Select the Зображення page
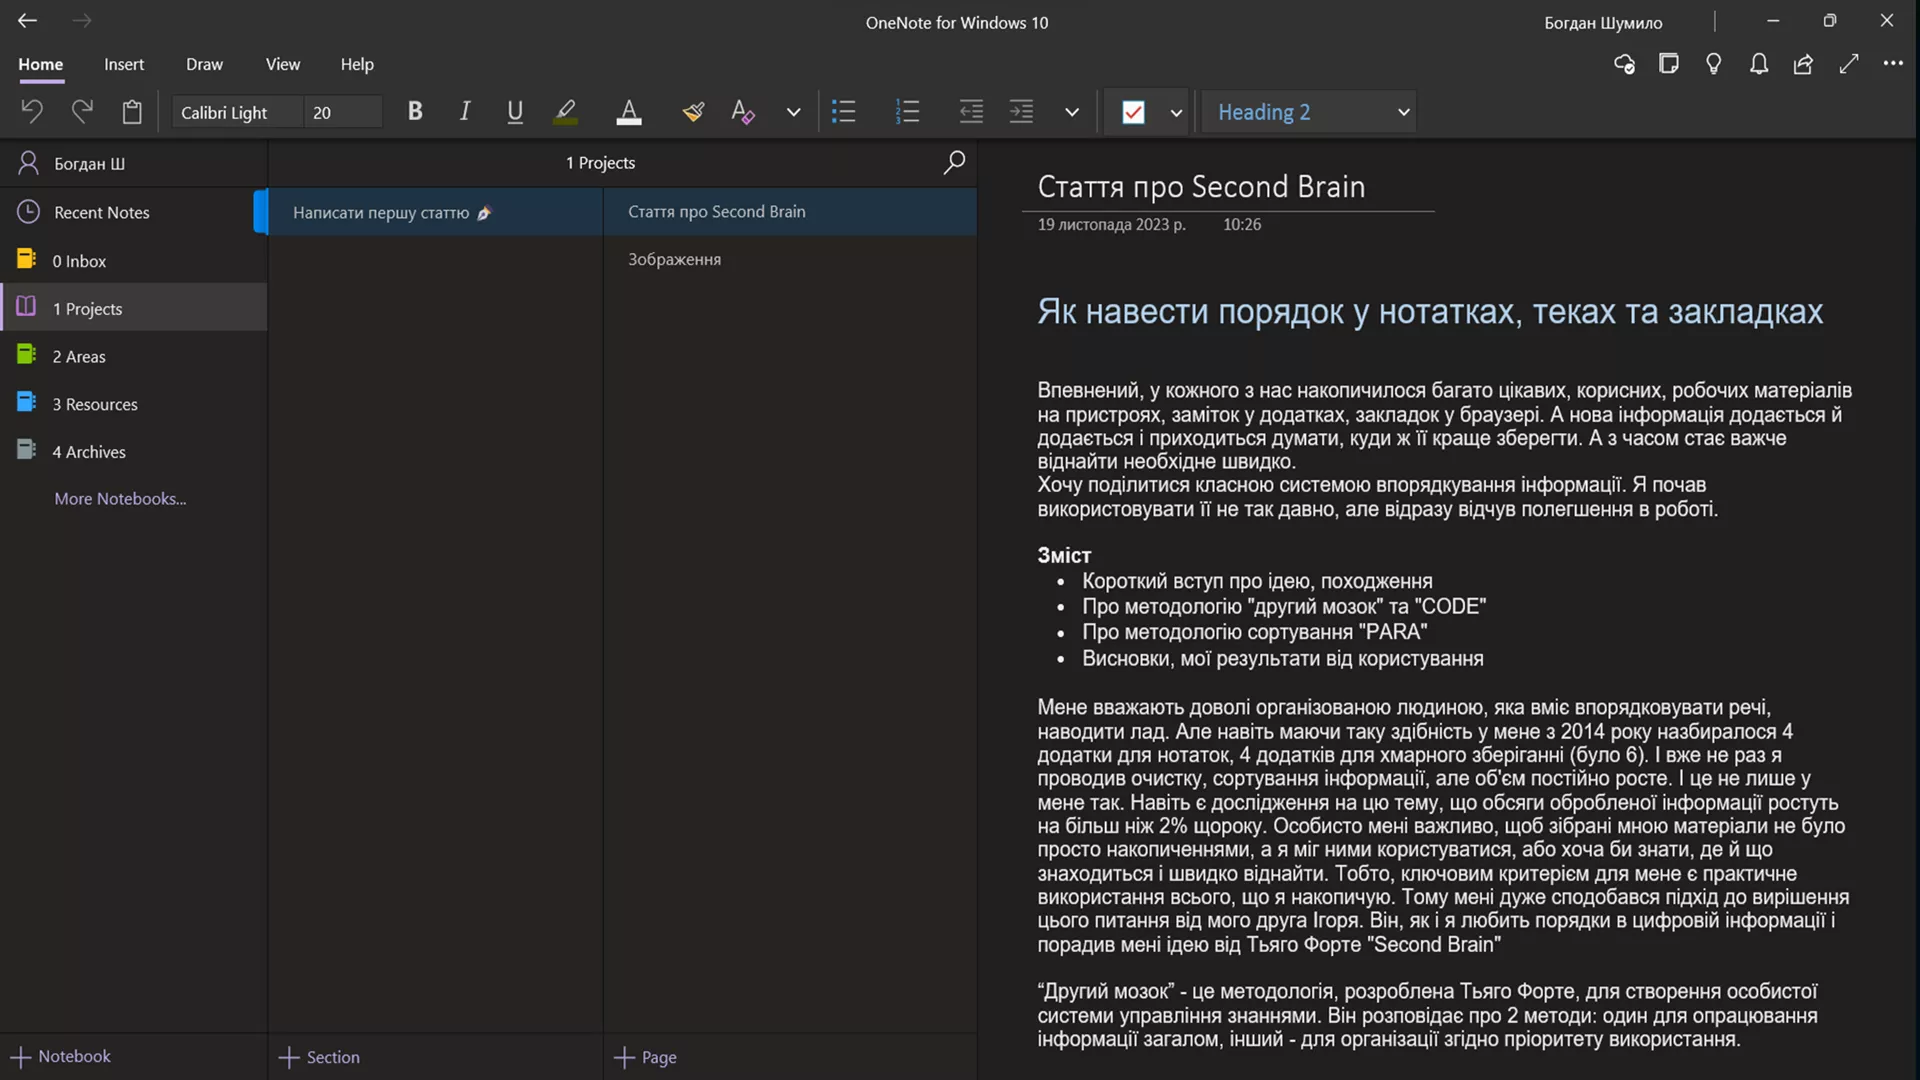This screenshot has height=1080, width=1920. (x=674, y=259)
